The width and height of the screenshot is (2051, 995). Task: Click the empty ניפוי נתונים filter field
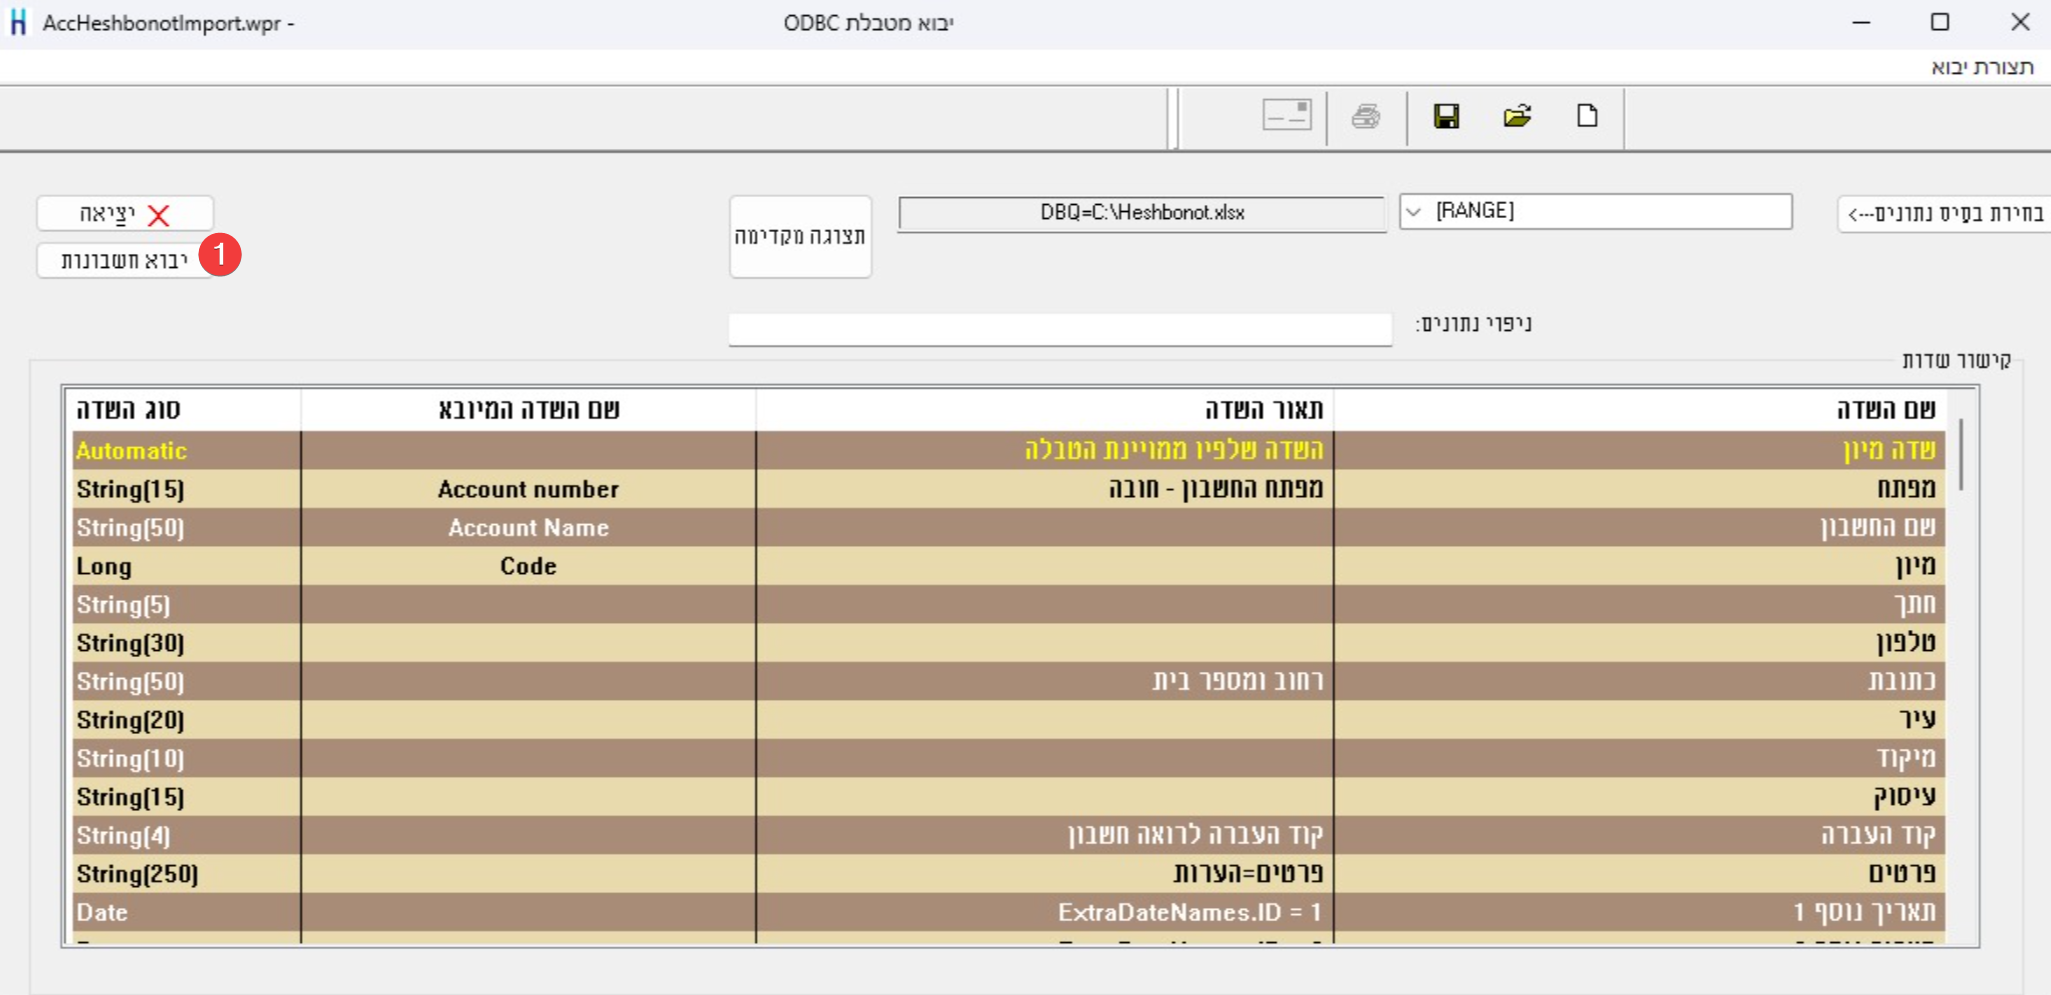(1059, 329)
